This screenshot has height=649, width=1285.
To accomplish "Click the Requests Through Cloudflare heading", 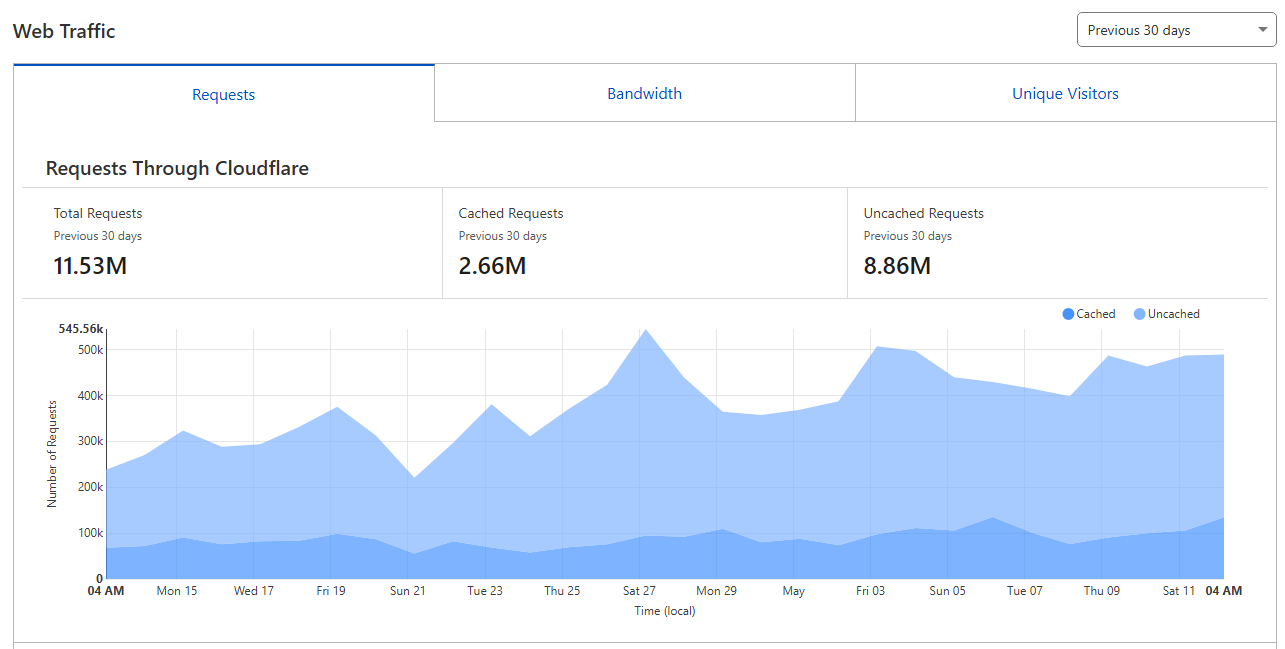I will (177, 168).
